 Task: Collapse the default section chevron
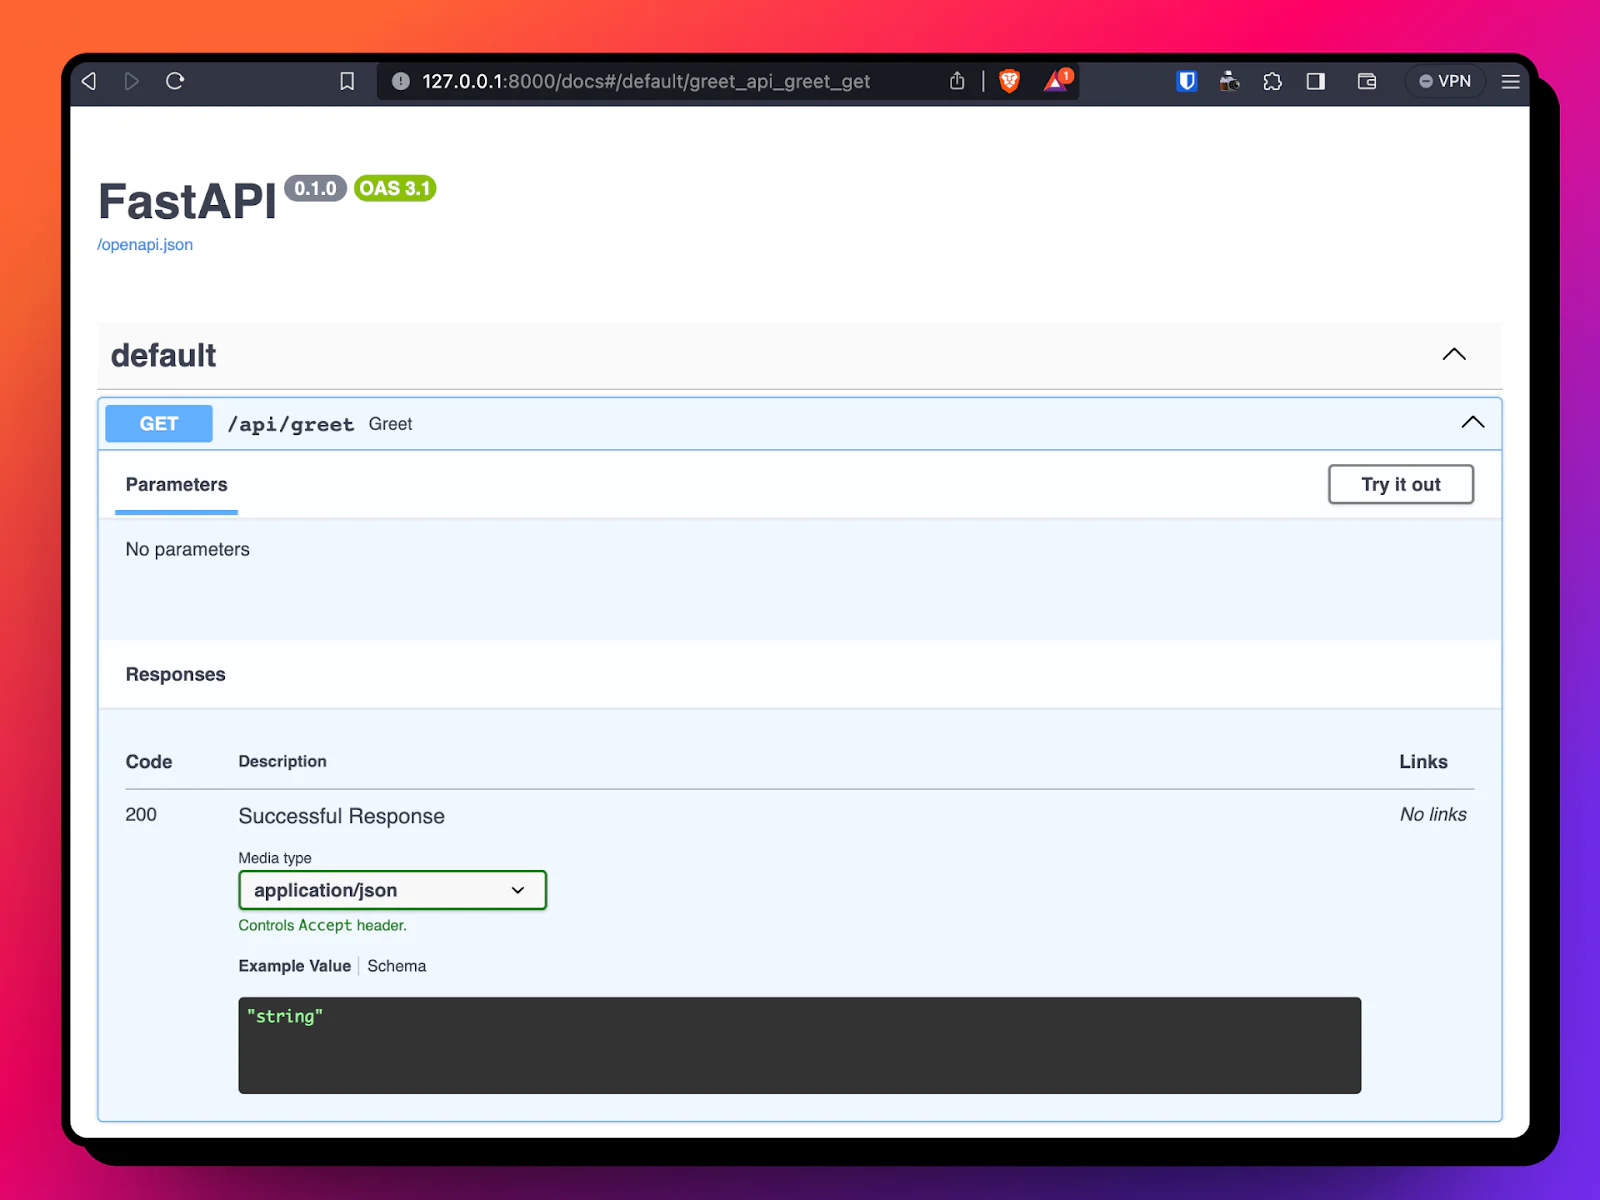[x=1454, y=354]
